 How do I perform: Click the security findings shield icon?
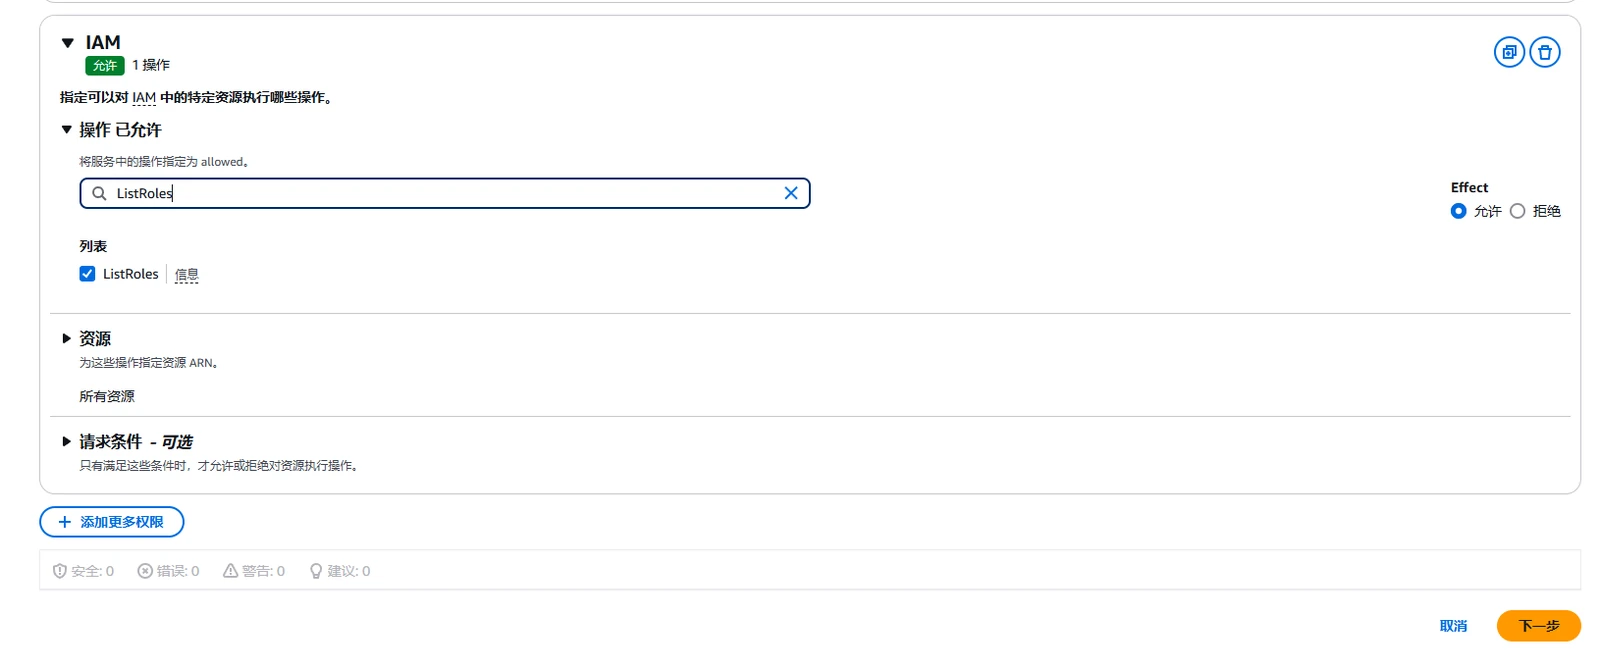[60, 571]
